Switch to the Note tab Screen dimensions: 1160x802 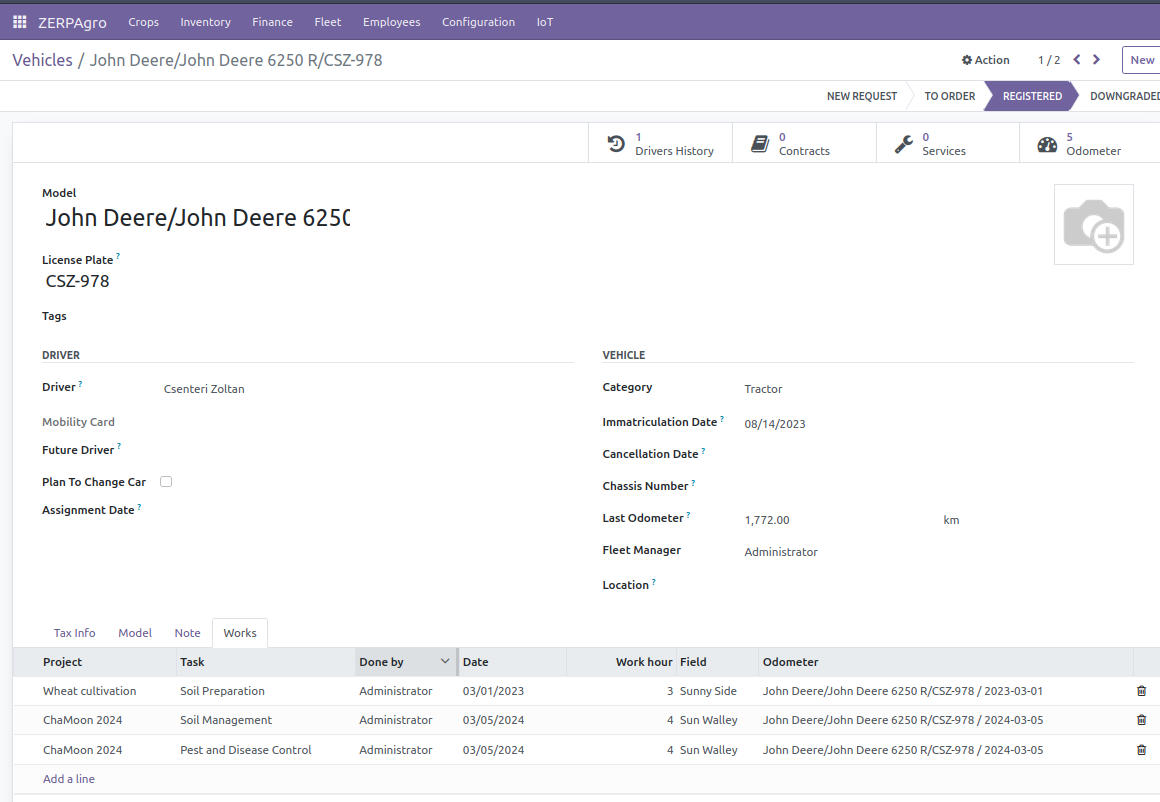point(188,633)
